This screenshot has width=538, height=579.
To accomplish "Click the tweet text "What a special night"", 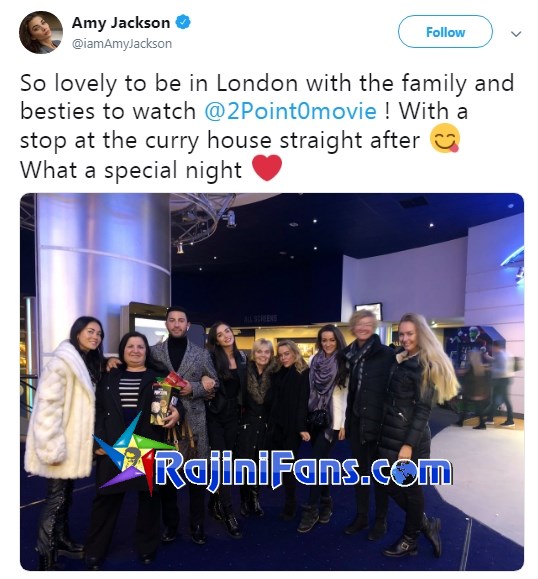I will coord(131,170).
